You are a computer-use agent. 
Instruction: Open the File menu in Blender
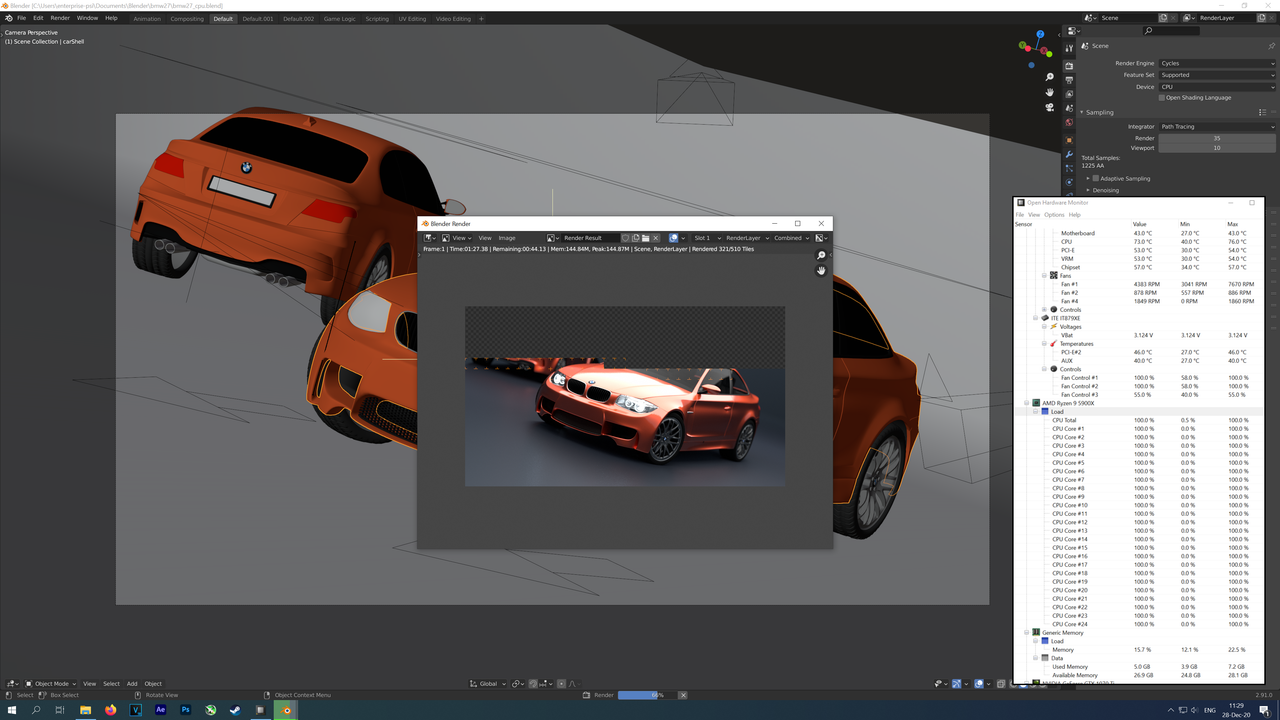pyautogui.click(x=21, y=18)
